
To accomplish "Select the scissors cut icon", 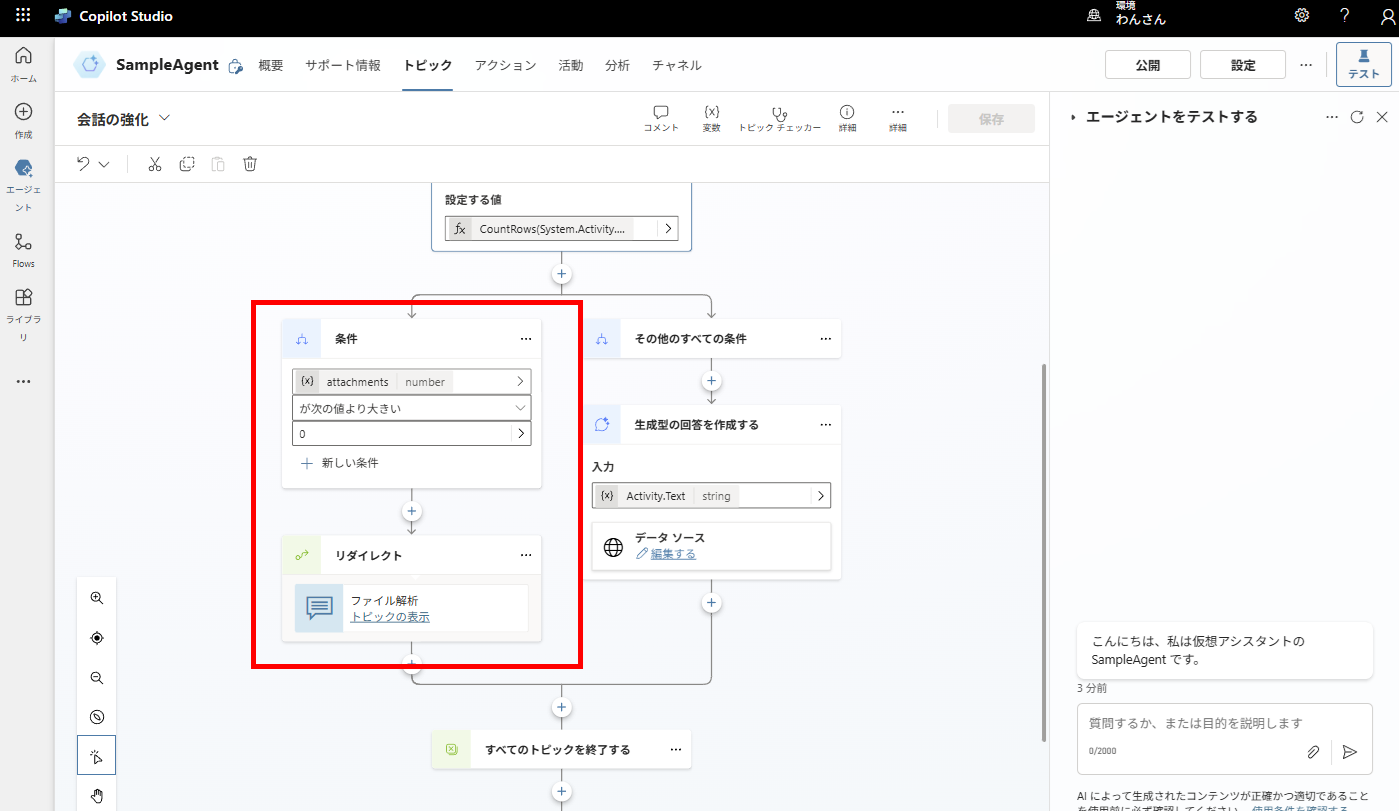I will 155,163.
